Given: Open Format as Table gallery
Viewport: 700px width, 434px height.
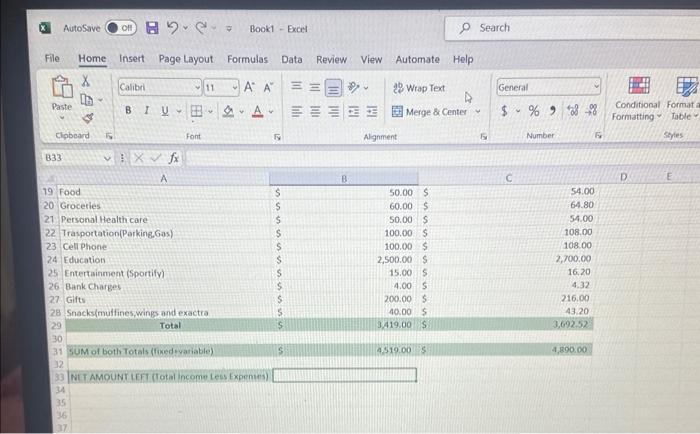Looking at the screenshot, I should coord(683,98).
